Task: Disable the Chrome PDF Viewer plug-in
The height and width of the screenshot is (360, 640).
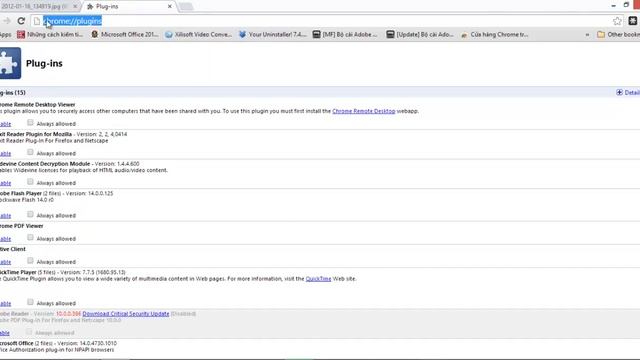Action: (x=5, y=239)
